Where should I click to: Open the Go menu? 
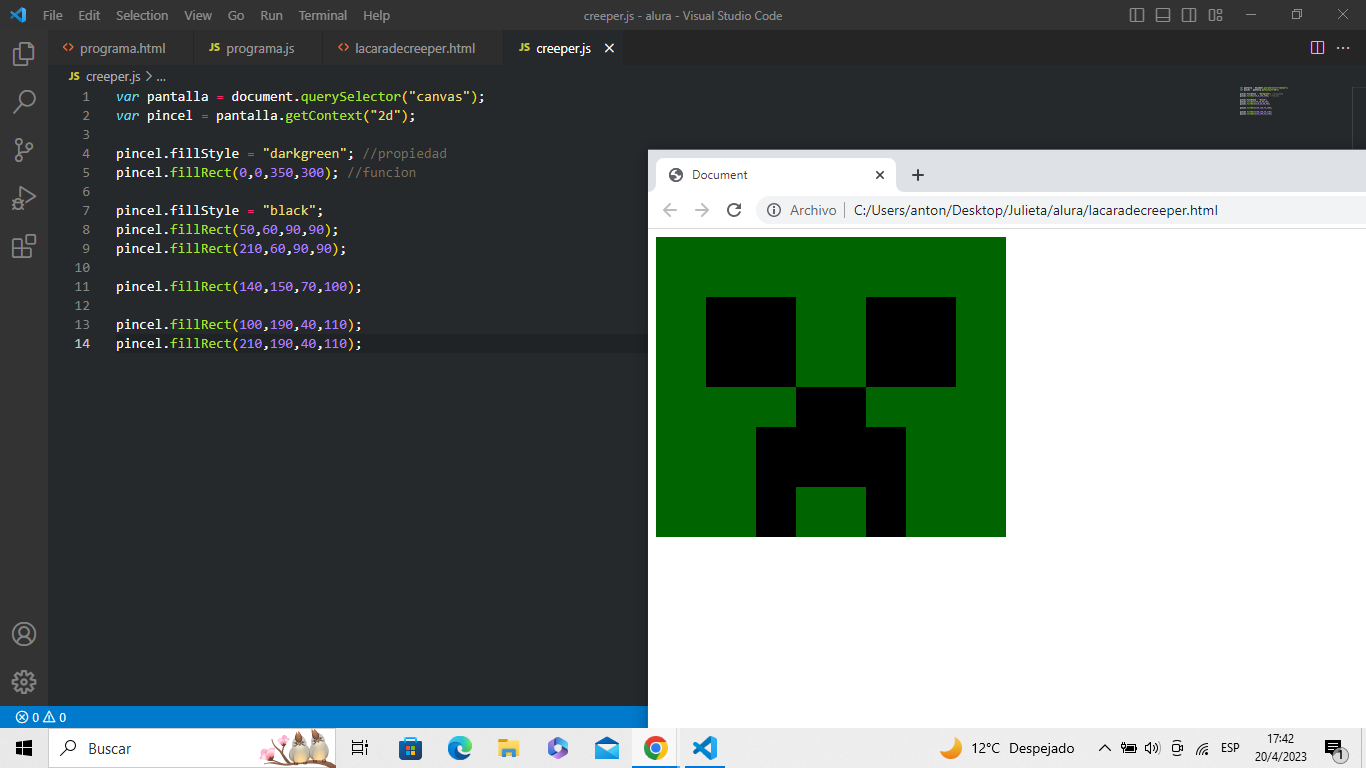236,15
